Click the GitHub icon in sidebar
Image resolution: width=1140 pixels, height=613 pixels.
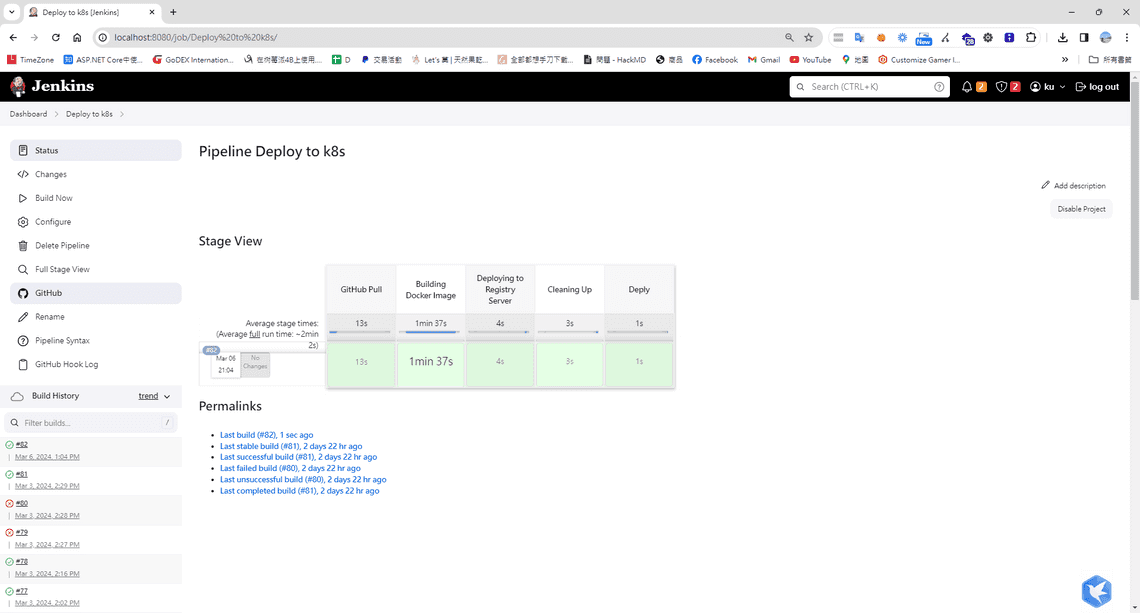click(23, 293)
